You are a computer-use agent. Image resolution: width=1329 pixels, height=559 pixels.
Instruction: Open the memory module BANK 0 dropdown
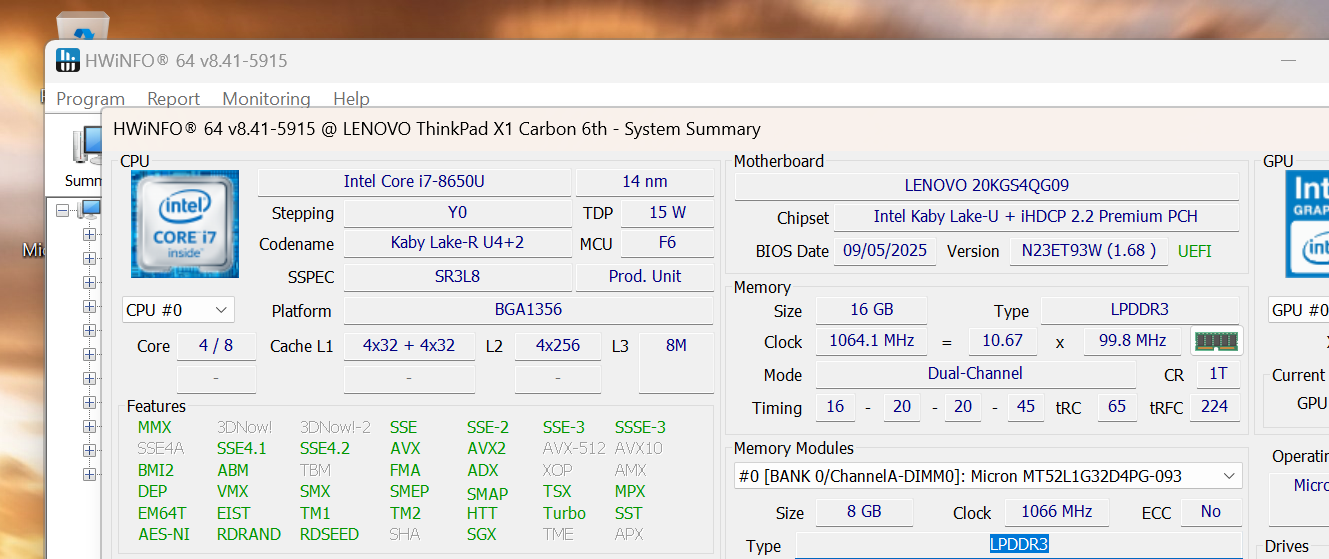click(x=988, y=476)
